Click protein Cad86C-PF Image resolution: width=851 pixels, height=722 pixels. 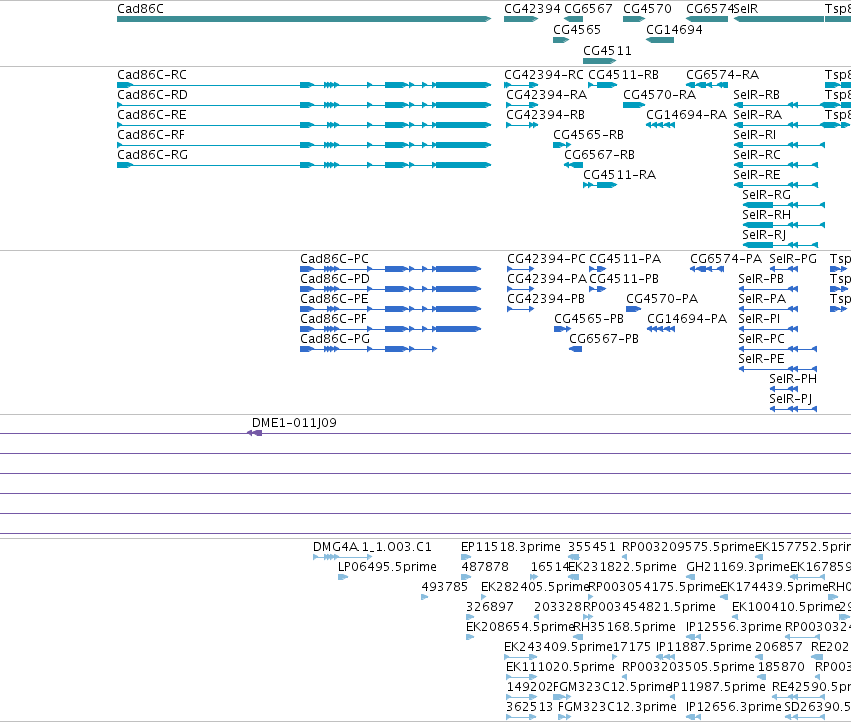tap(391, 329)
